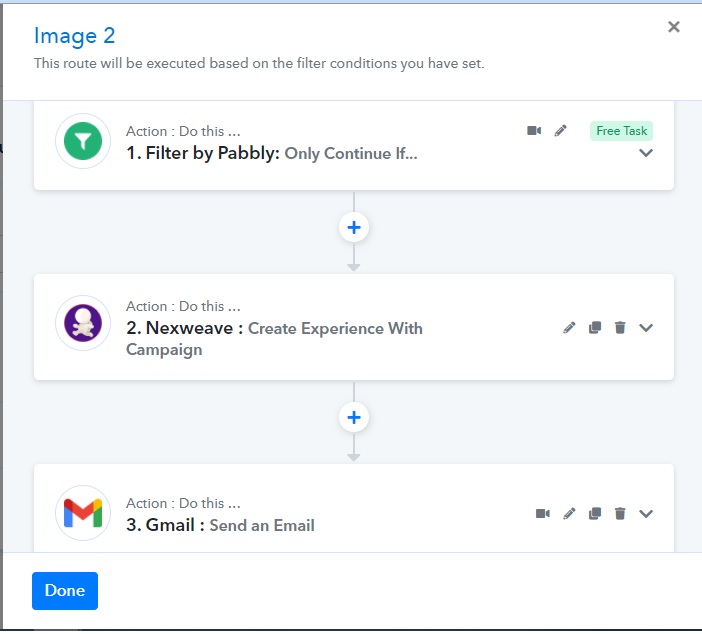
Task: Delete the Gmail Send an Email step
Action: 620,514
